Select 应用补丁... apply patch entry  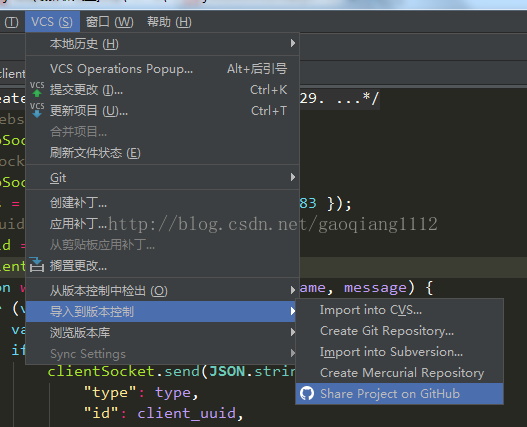[162, 224]
